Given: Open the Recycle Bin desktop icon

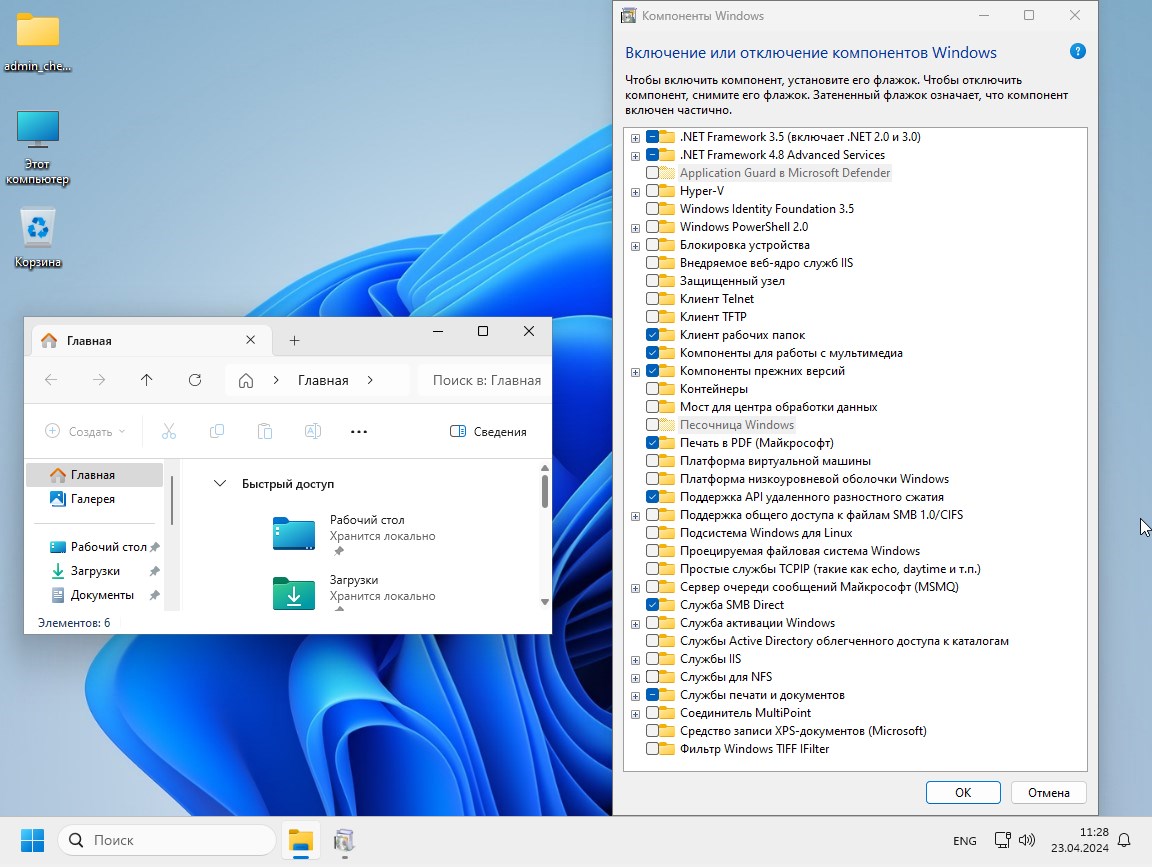Looking at the screenshot, I should point(38,237).
